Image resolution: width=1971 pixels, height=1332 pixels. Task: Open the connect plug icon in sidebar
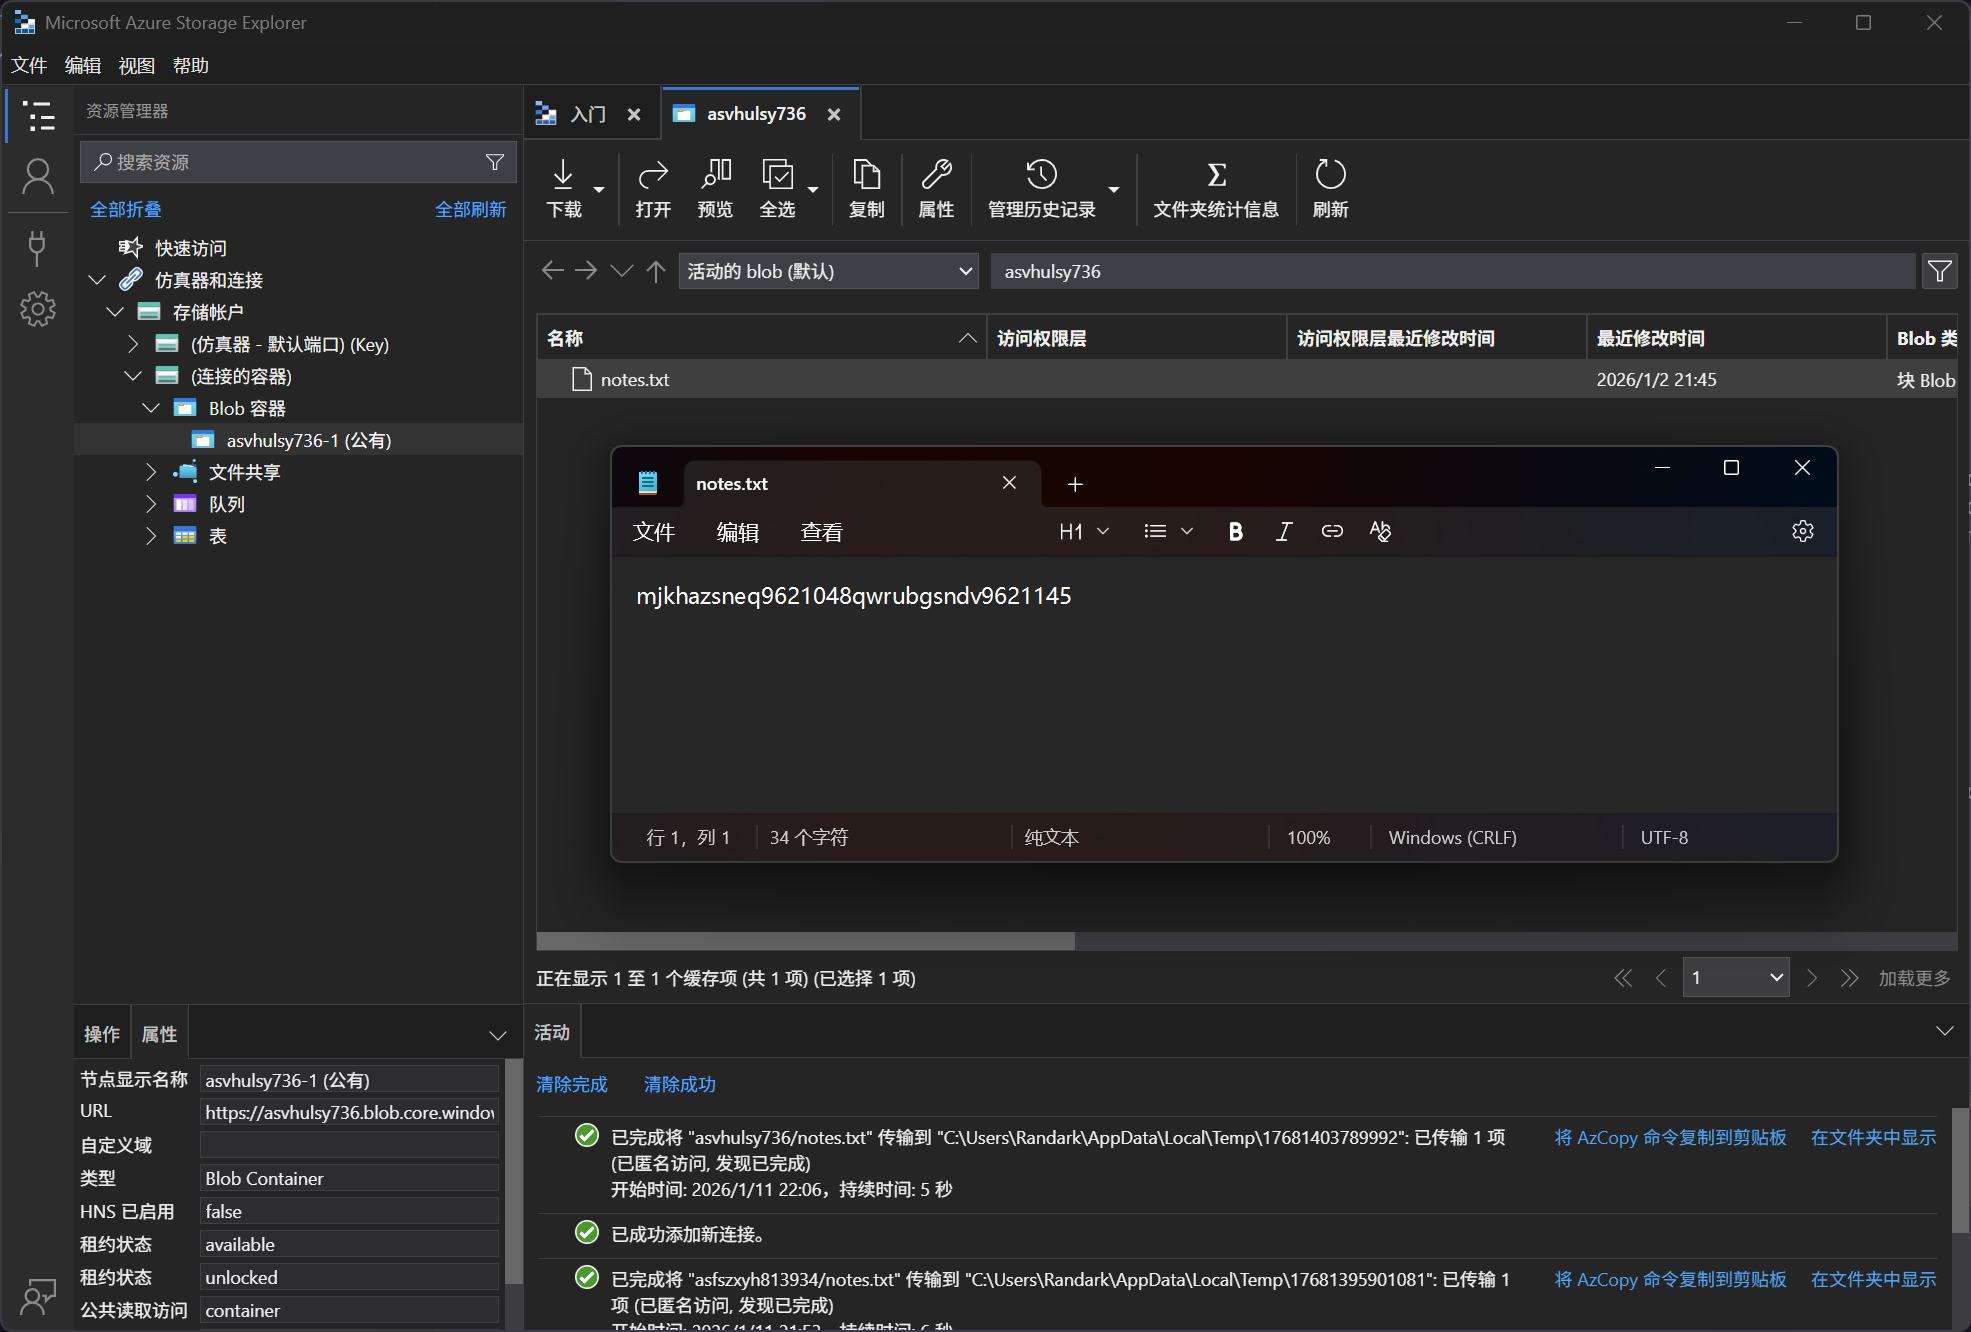coord(38,247)
